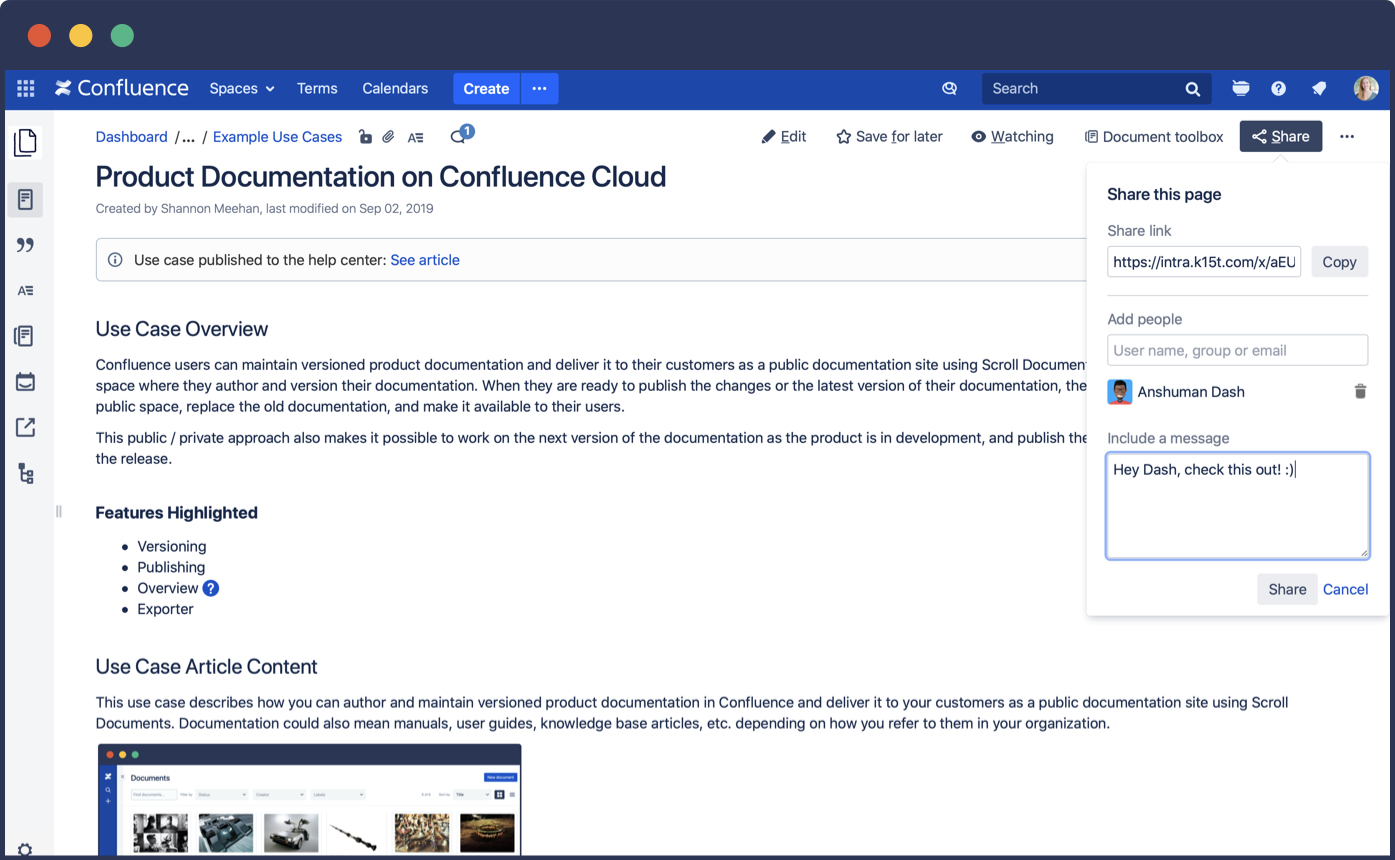This screenshot has height=860, width=1395.
Task: Navigate to the Terms menu item
Action: pos(317,88)
